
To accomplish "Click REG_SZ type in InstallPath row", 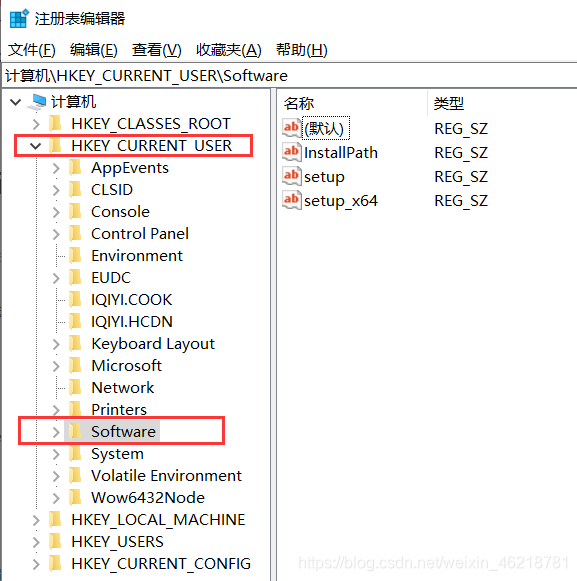I will 461,152.
